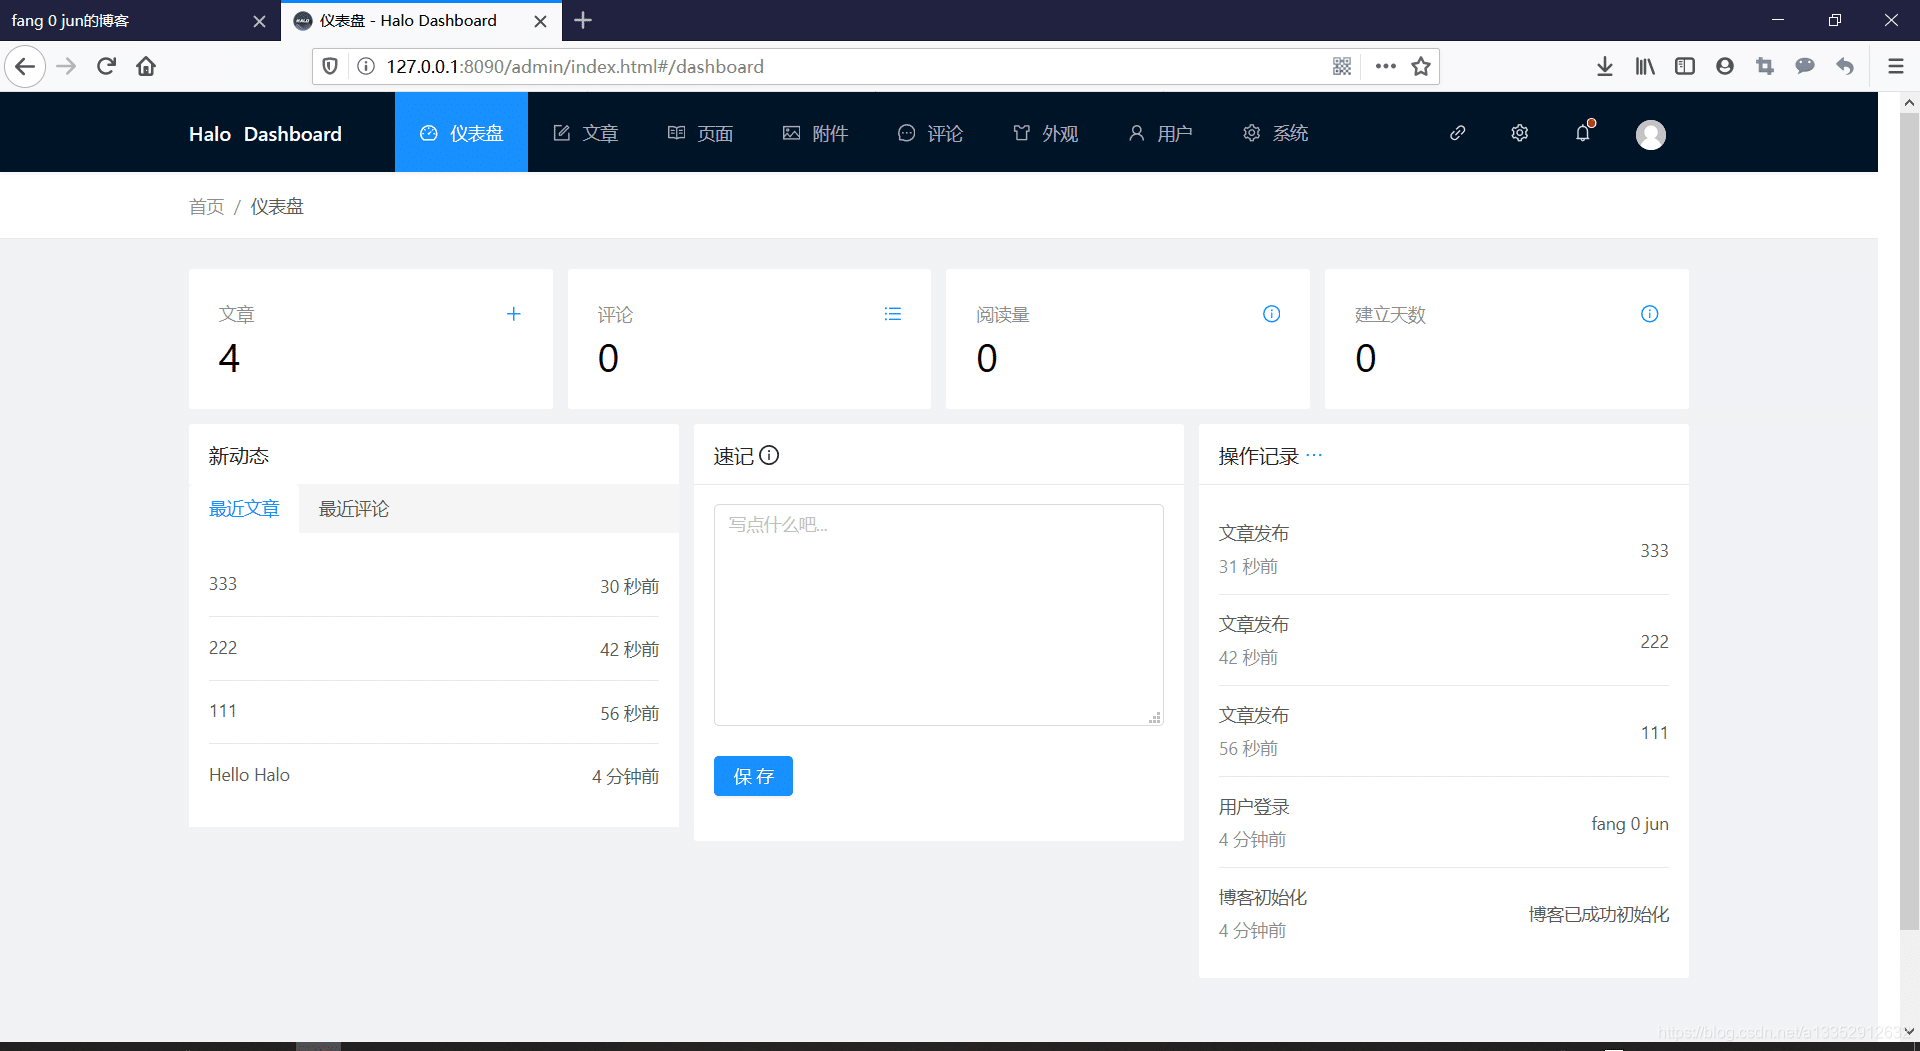This screenshot has height=1051, width=1920.
Task: Click the chat bubble icon in Firefox toolbar
Action: click(x=1805, y=66)
